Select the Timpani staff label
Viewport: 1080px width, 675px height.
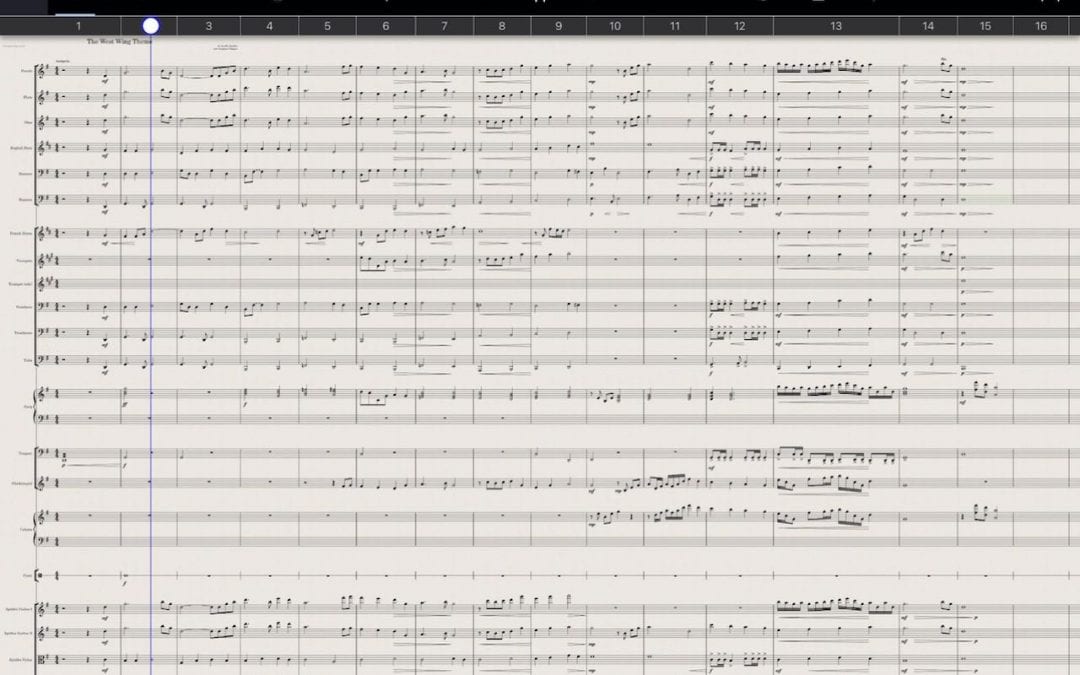point(25,453)
